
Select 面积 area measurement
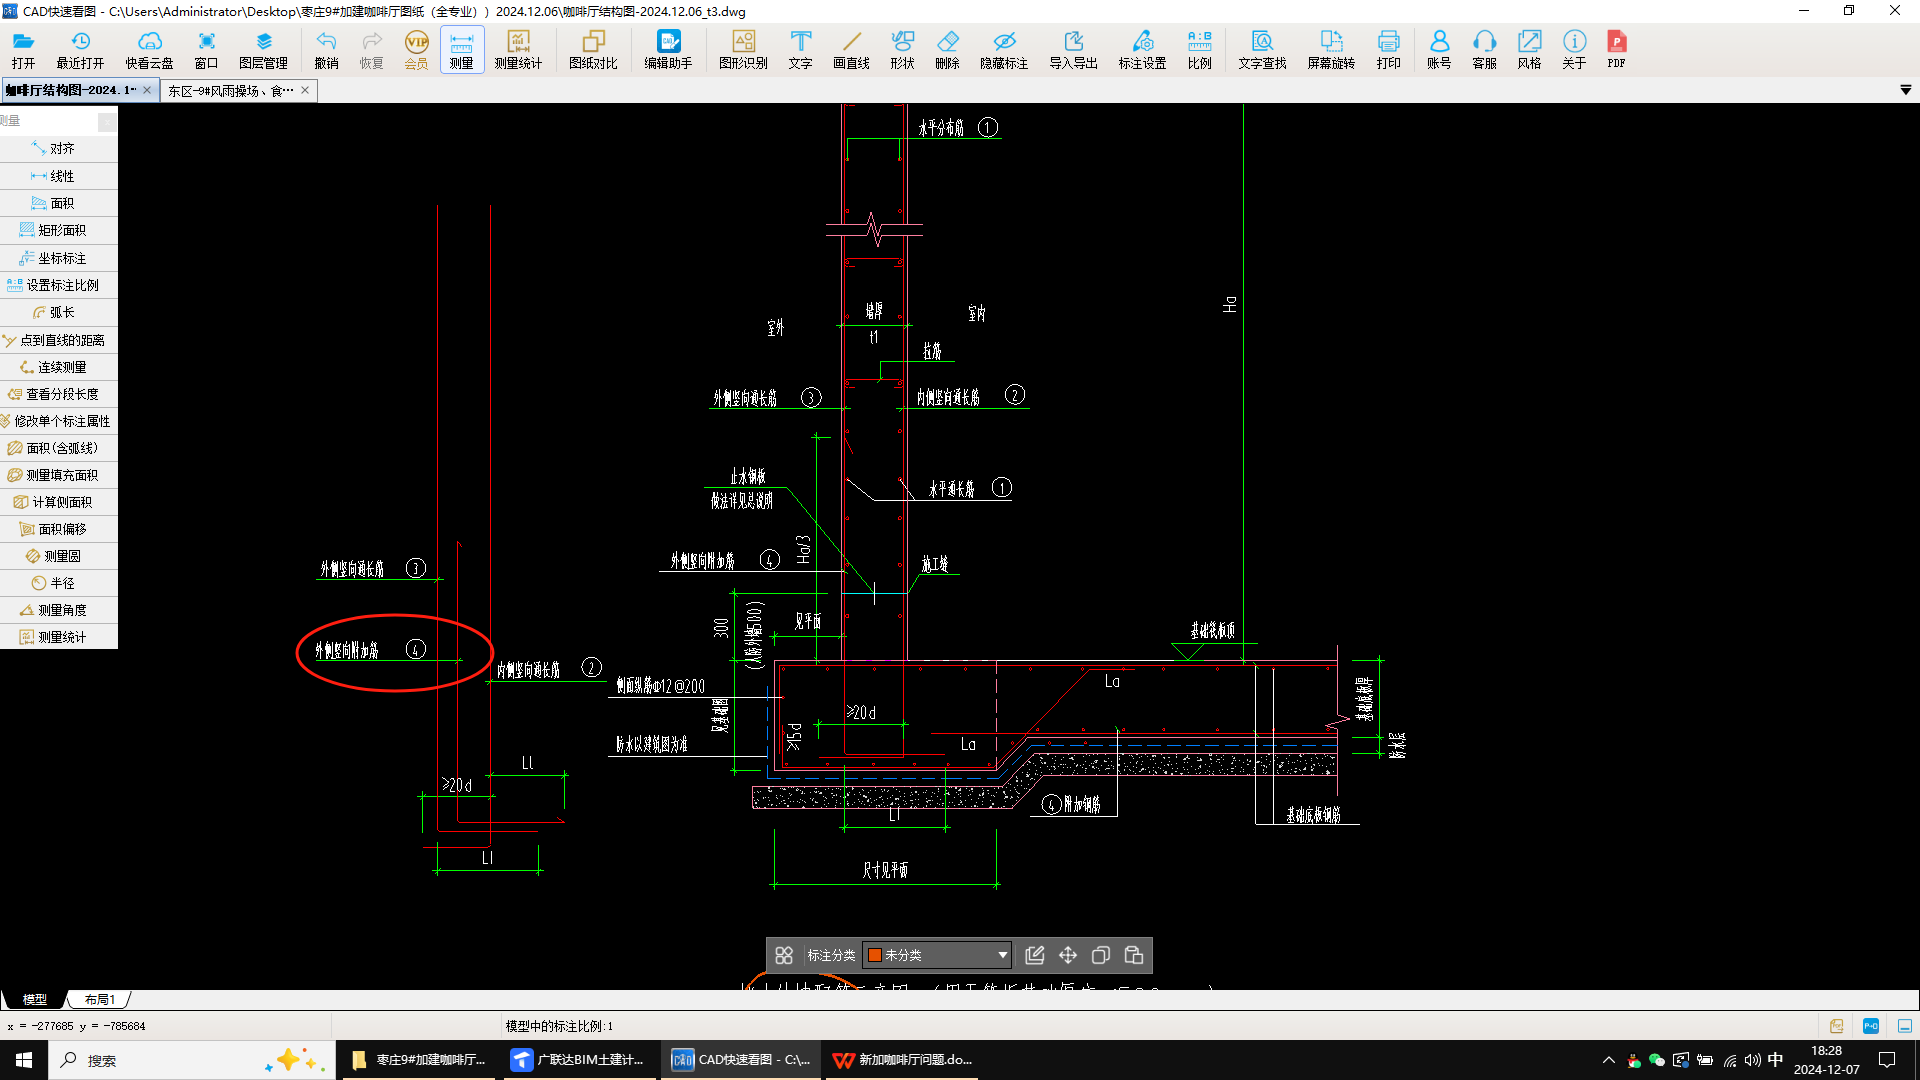(59, 203)
